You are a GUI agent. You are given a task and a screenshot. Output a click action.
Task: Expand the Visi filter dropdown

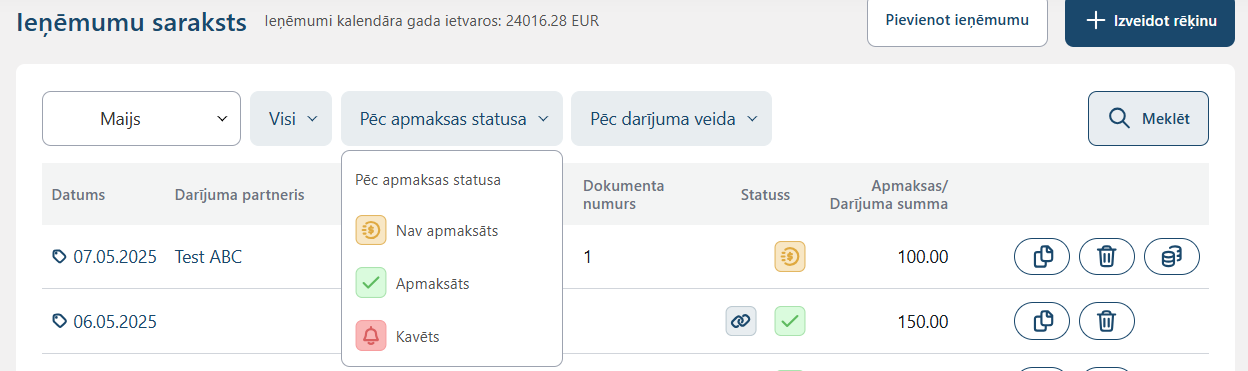click(291, 118)
